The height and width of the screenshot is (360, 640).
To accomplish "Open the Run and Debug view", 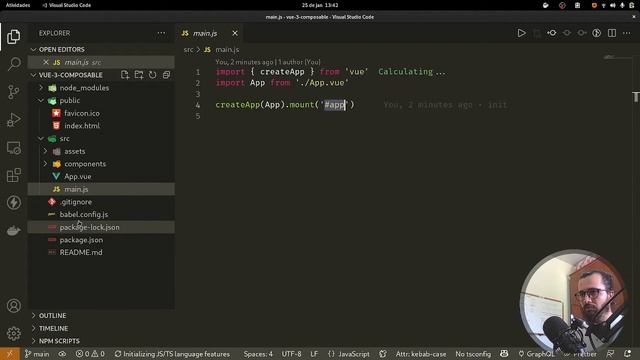I will tap(13, 120).
